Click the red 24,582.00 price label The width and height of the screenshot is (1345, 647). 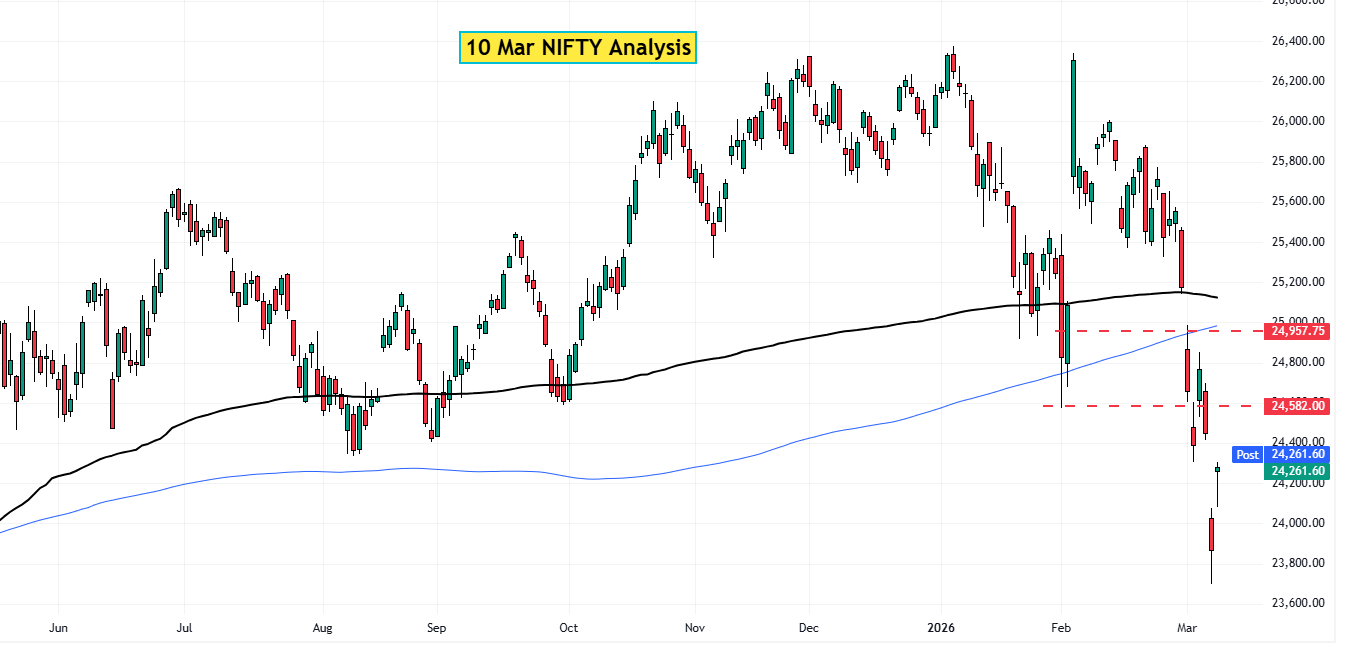coord(1297,406)
